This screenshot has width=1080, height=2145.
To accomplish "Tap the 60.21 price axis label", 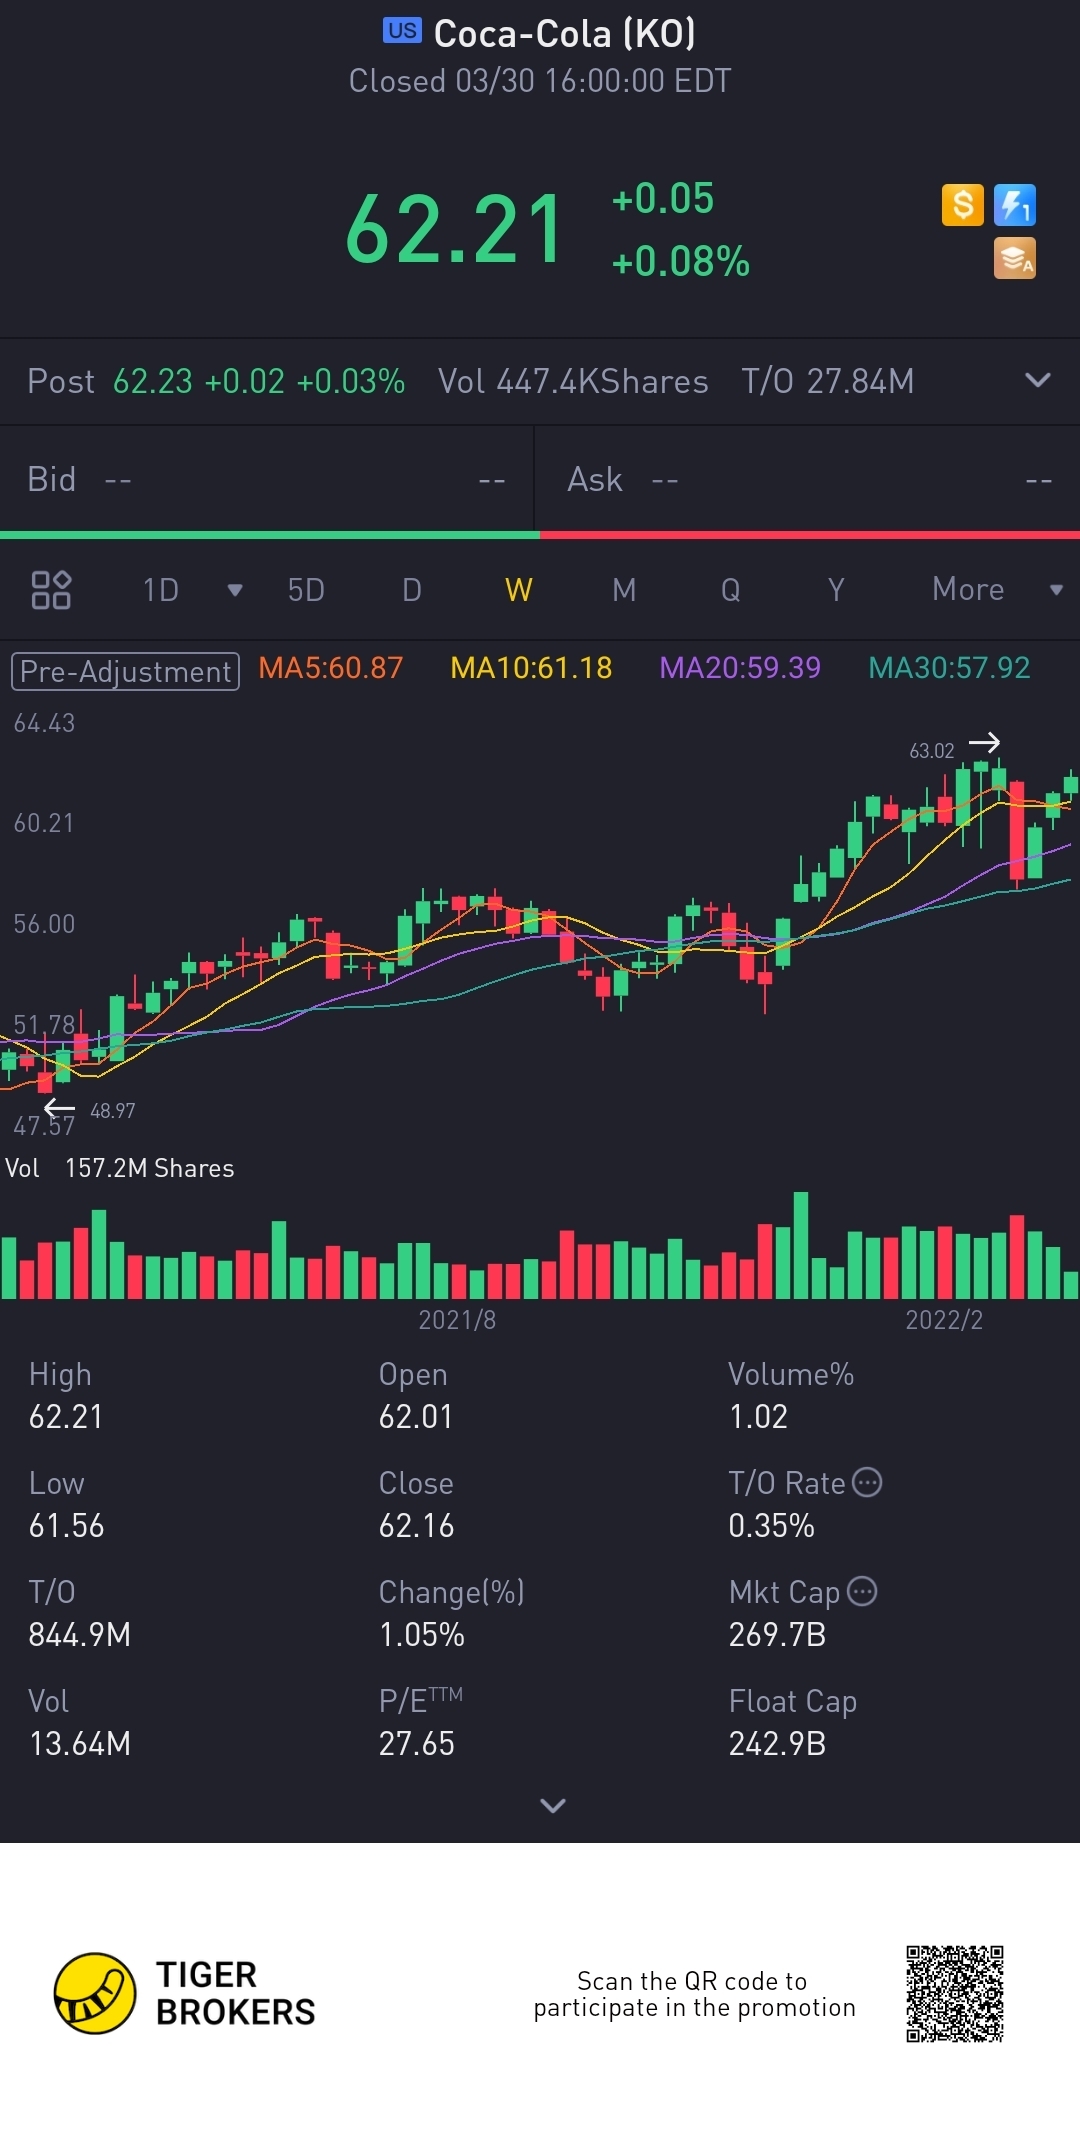I will [x=44, y=823].
